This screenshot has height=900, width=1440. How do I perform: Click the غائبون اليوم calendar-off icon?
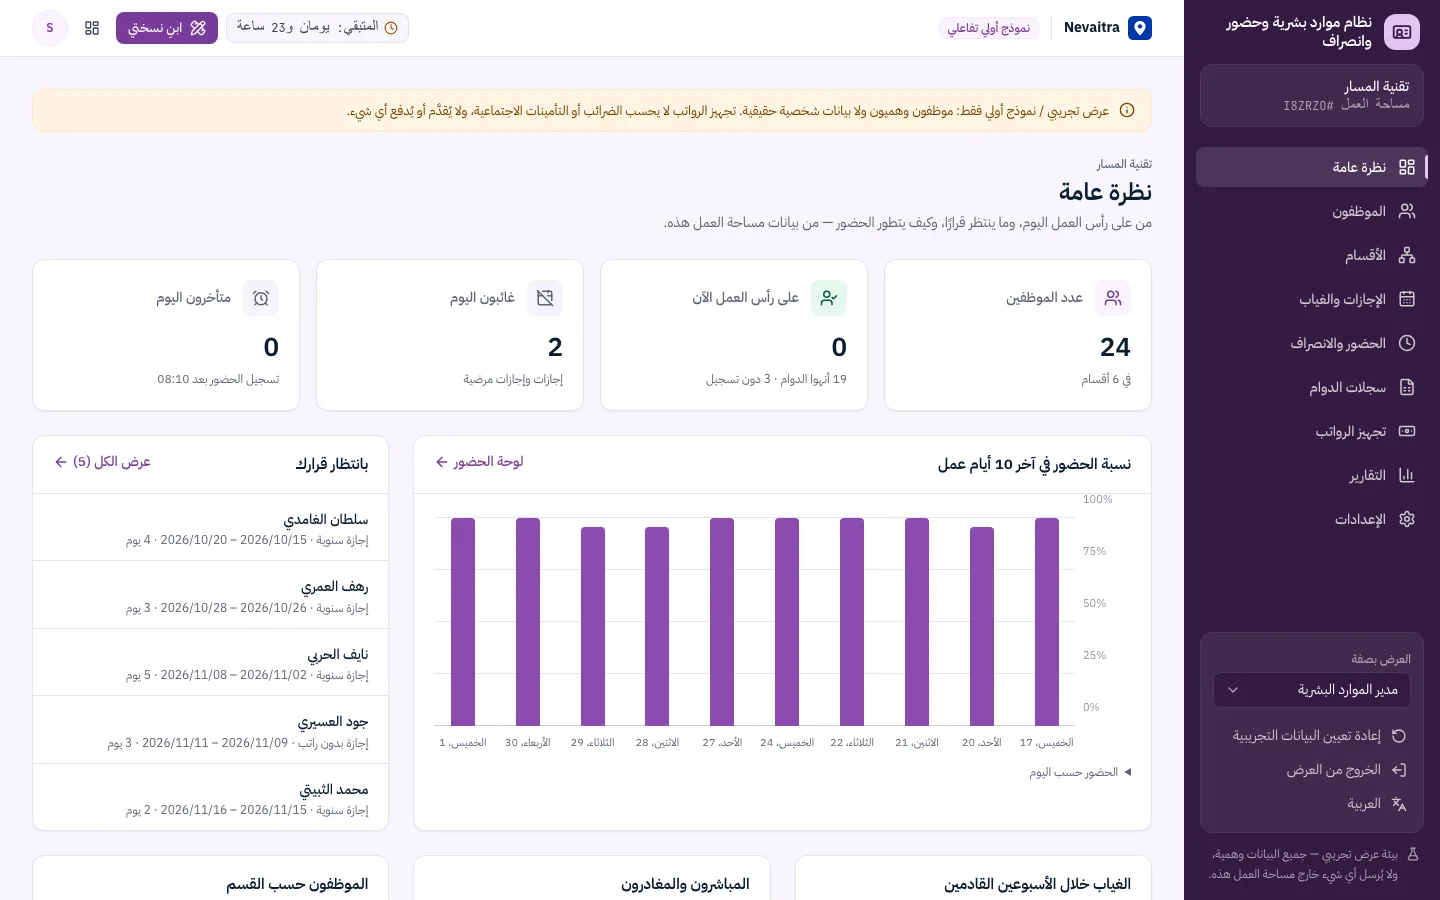(545, 298)
